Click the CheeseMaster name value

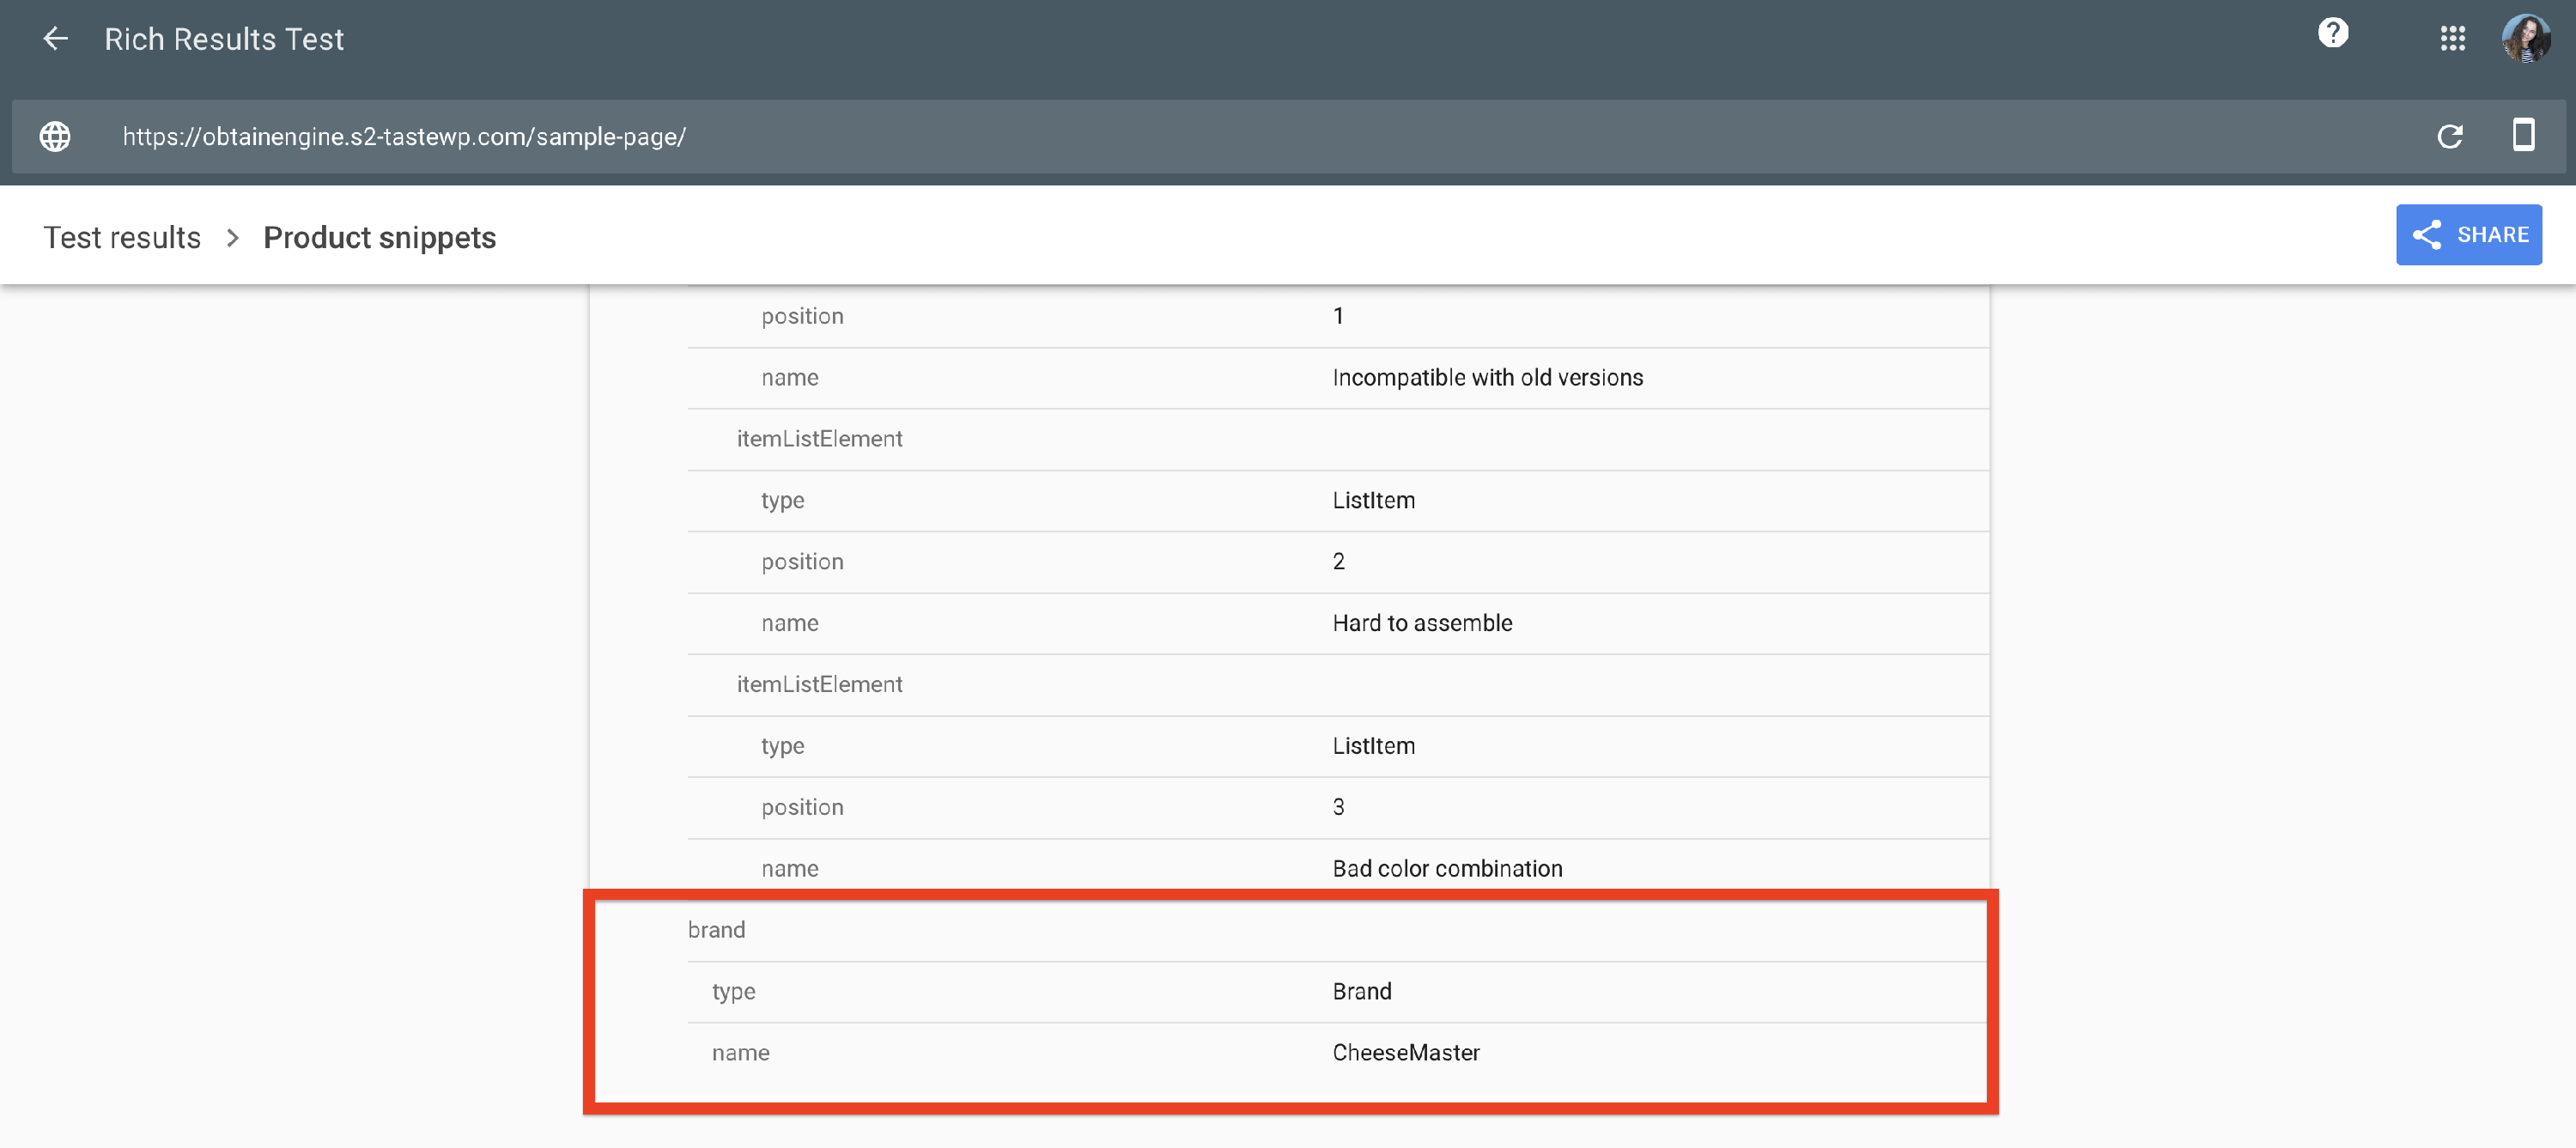point(1405,1053)
